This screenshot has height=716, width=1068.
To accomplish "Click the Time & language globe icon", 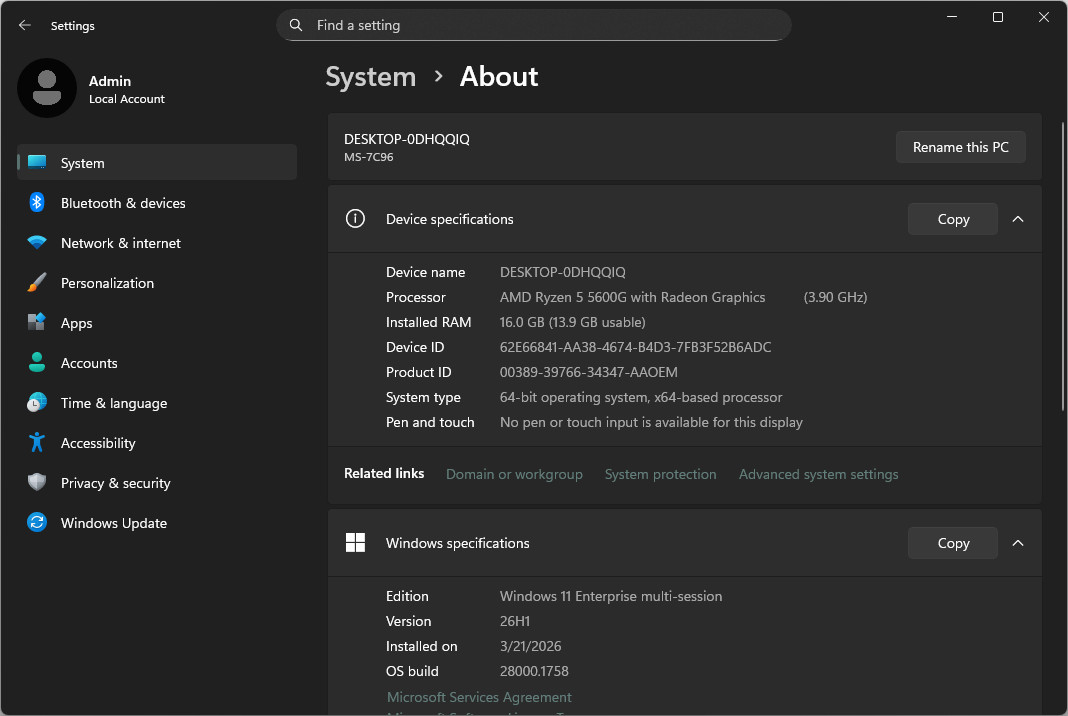I will (x=37, y=403).
